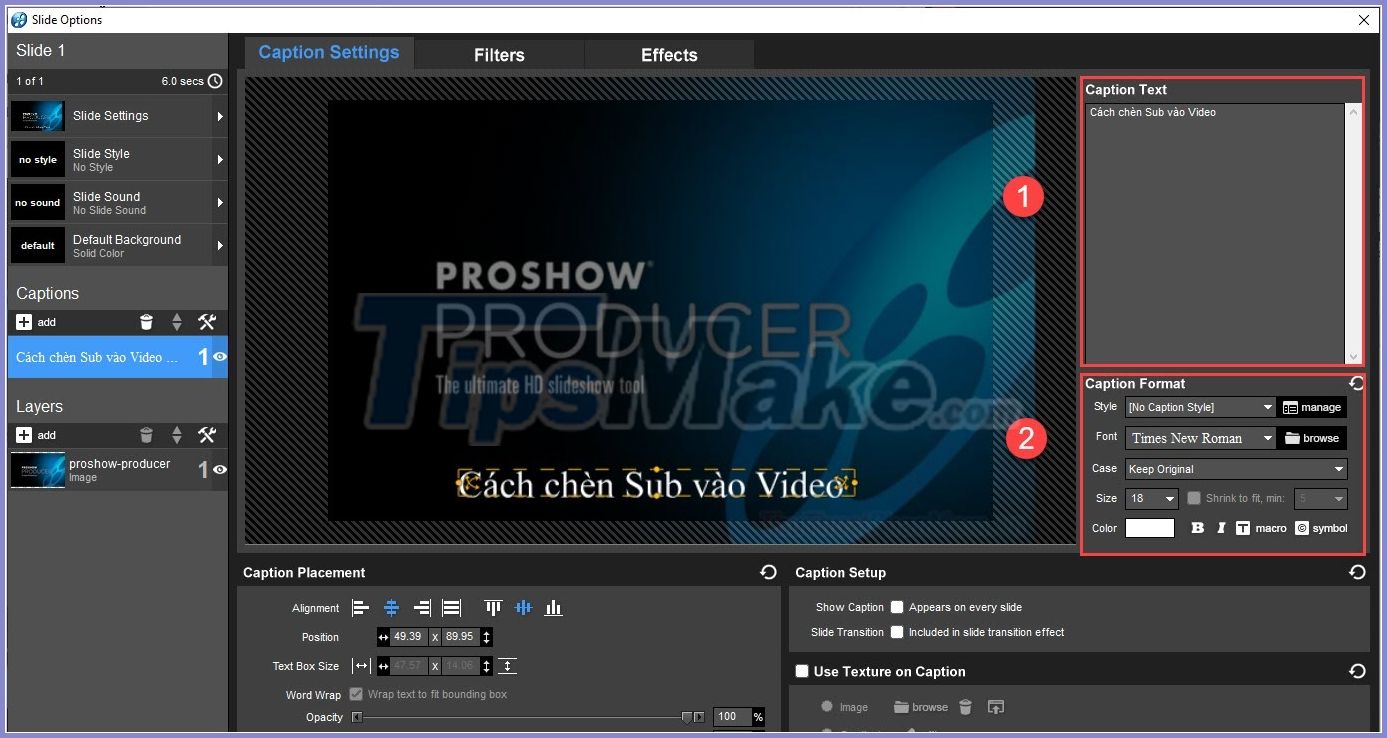This screenshot has height=738, width=1387.
Task: Select left text alignment
Action: coord(360,607)
